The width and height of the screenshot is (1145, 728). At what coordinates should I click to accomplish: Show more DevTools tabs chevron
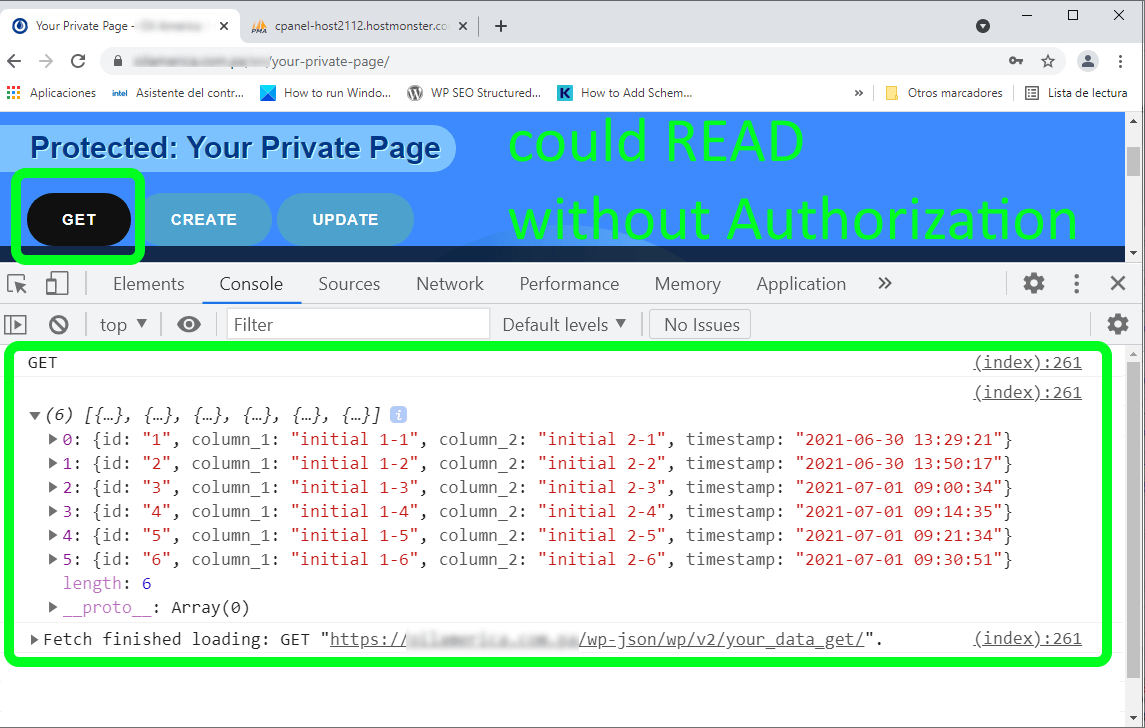tap(885, 283)
